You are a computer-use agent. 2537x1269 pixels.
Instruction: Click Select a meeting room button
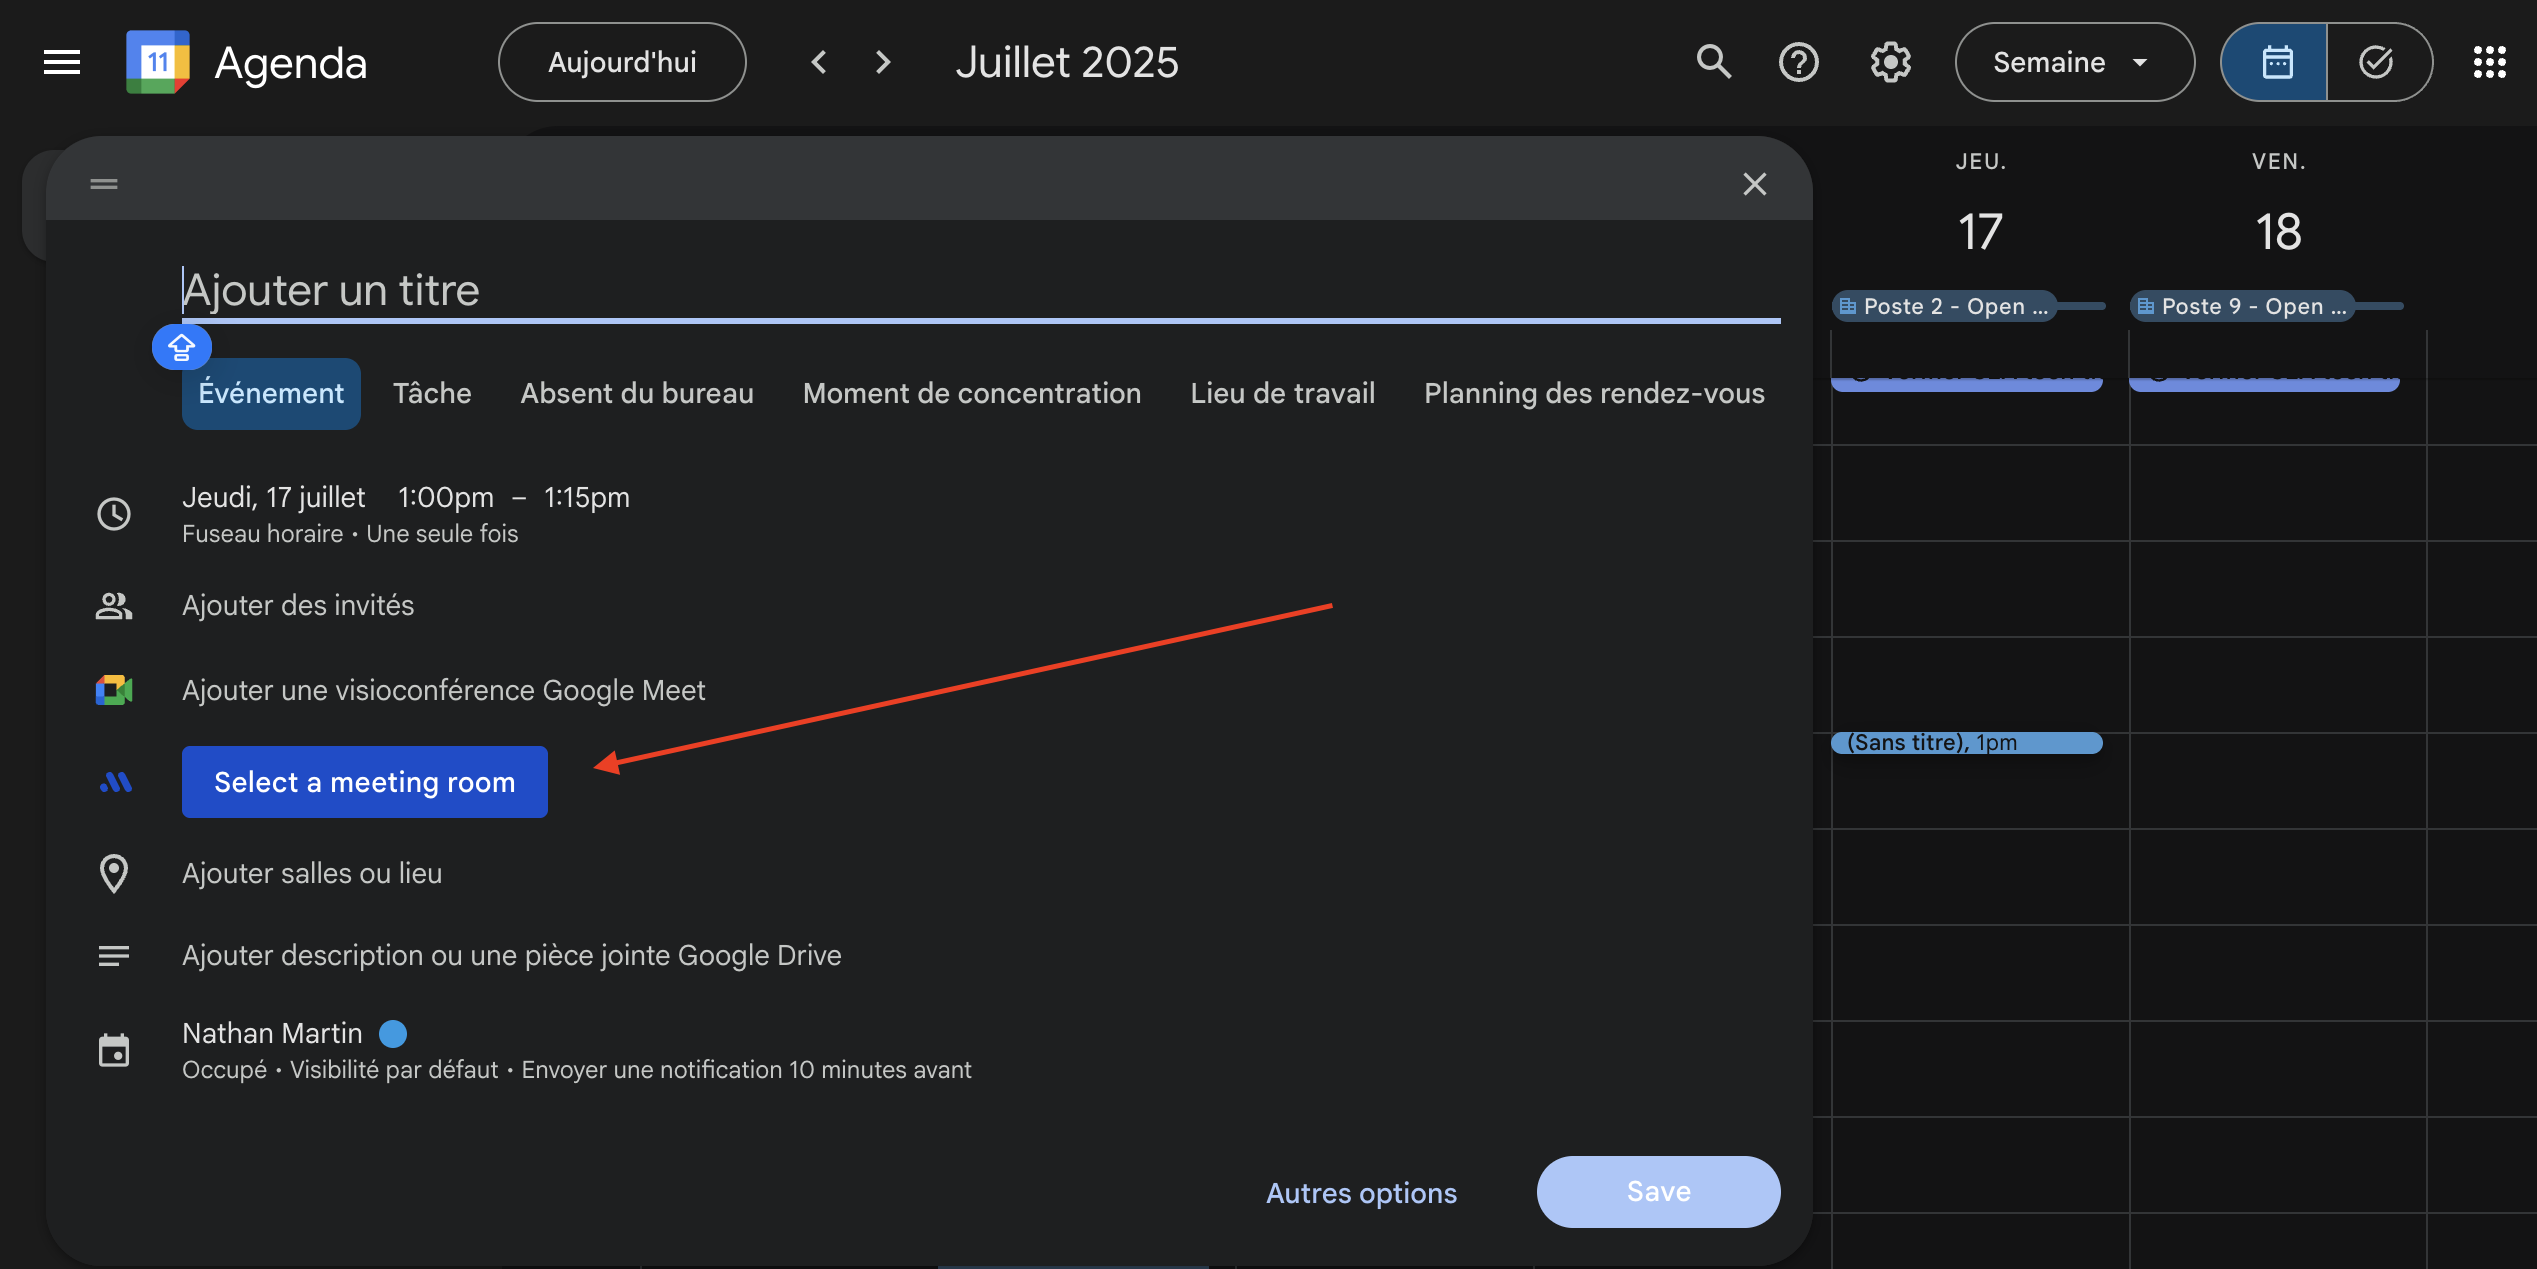[365, 782]
